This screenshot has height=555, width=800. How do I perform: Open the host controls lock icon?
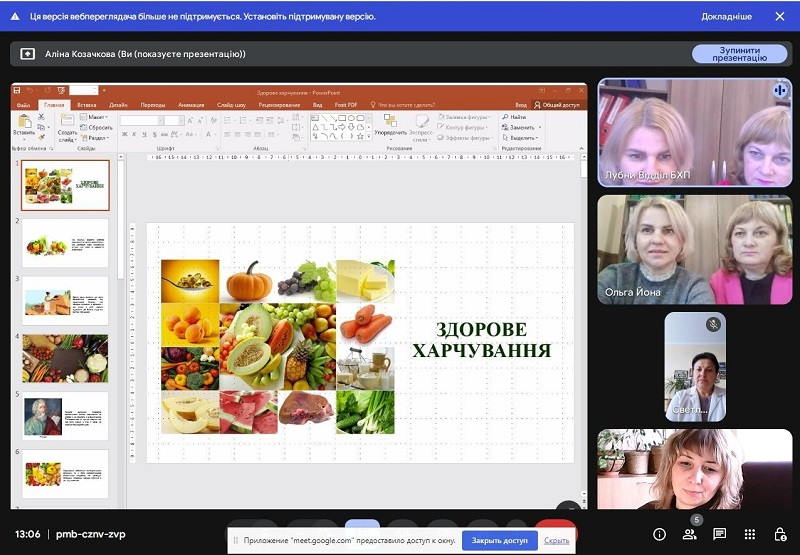779,534
